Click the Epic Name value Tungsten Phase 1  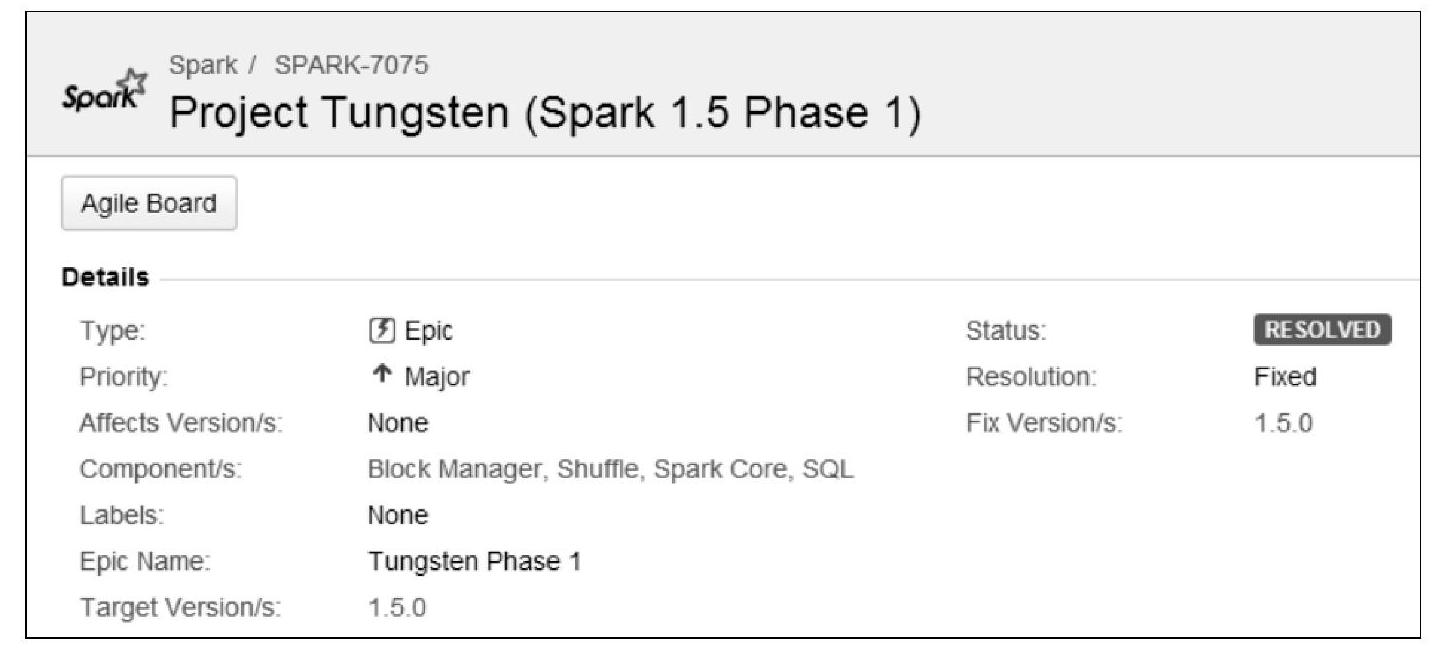(474, 562)
